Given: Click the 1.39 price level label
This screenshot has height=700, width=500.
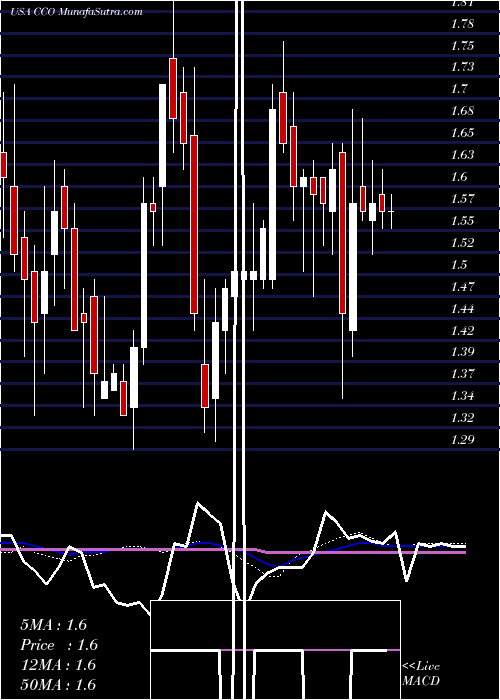Looking at the screenshot, I should pos(462,352).
